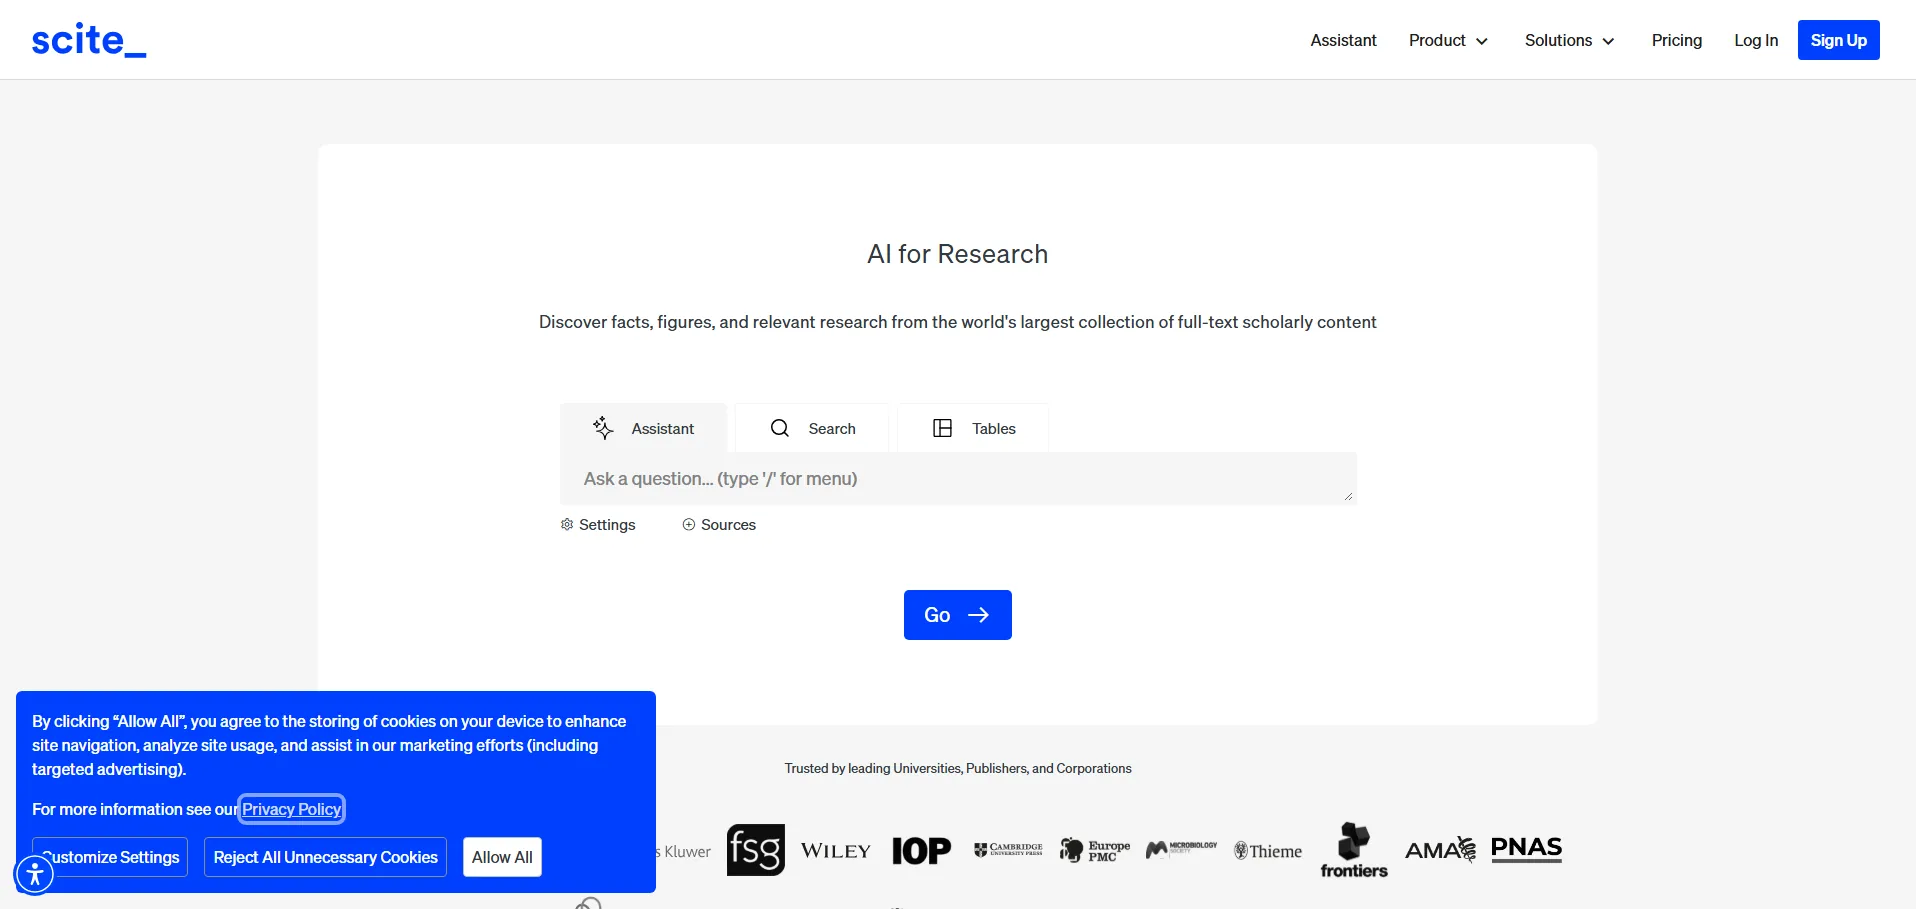Open Assistant in the top navigation
Image resolution: width=1916 pixels, height=909 pixels.
[1343, 40]
